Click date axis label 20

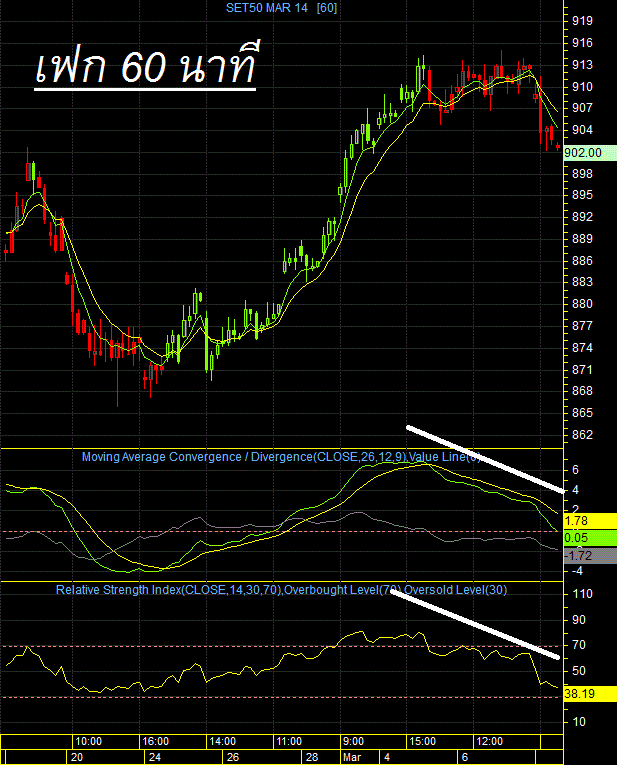[77, 757]
